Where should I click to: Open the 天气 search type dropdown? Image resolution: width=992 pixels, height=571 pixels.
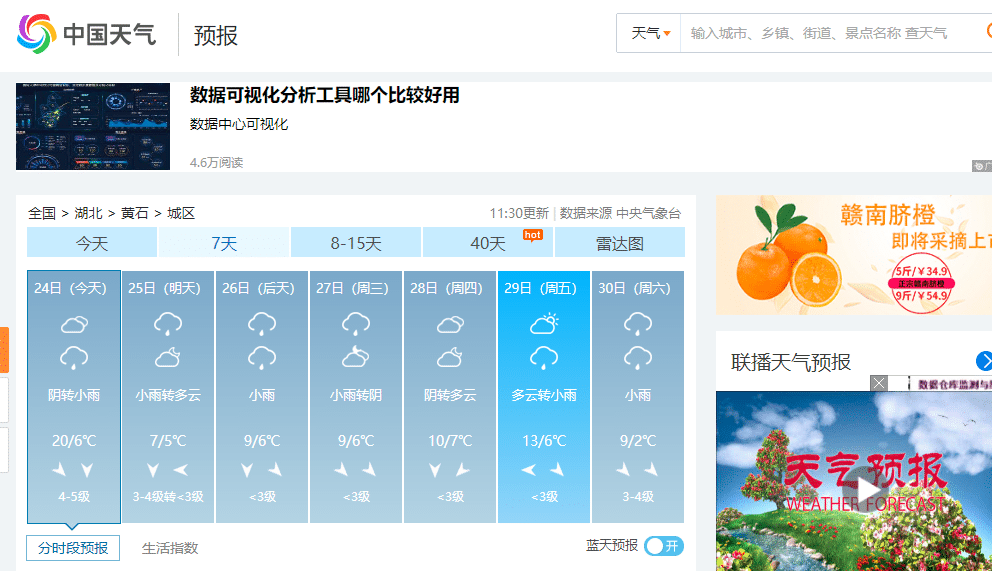pos(649,33)
